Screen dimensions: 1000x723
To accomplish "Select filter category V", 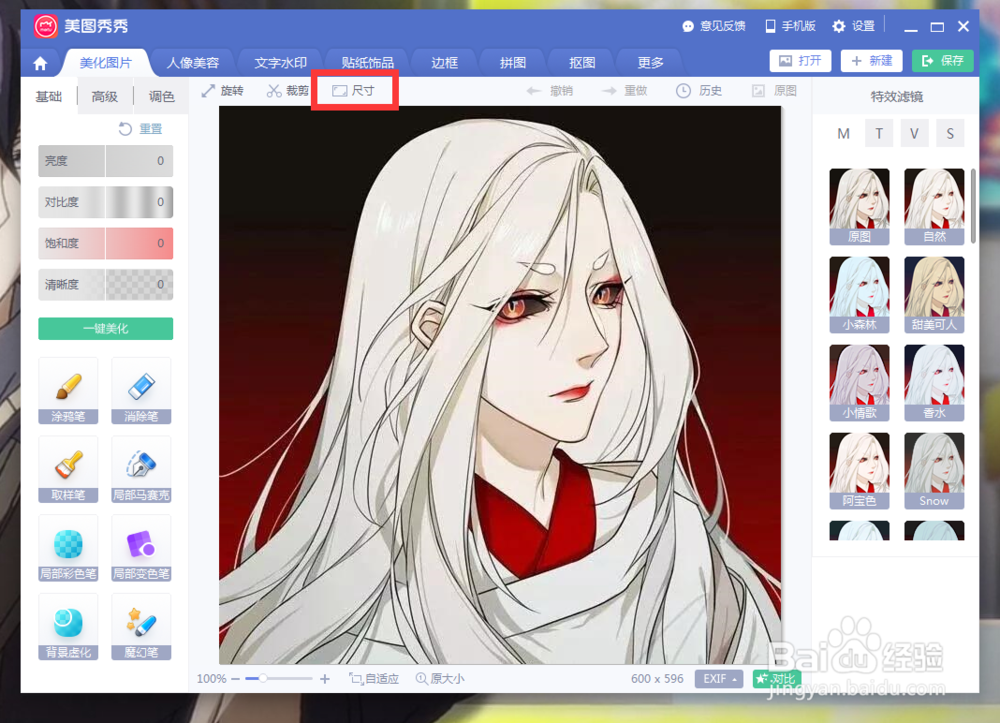I will 915,134.
